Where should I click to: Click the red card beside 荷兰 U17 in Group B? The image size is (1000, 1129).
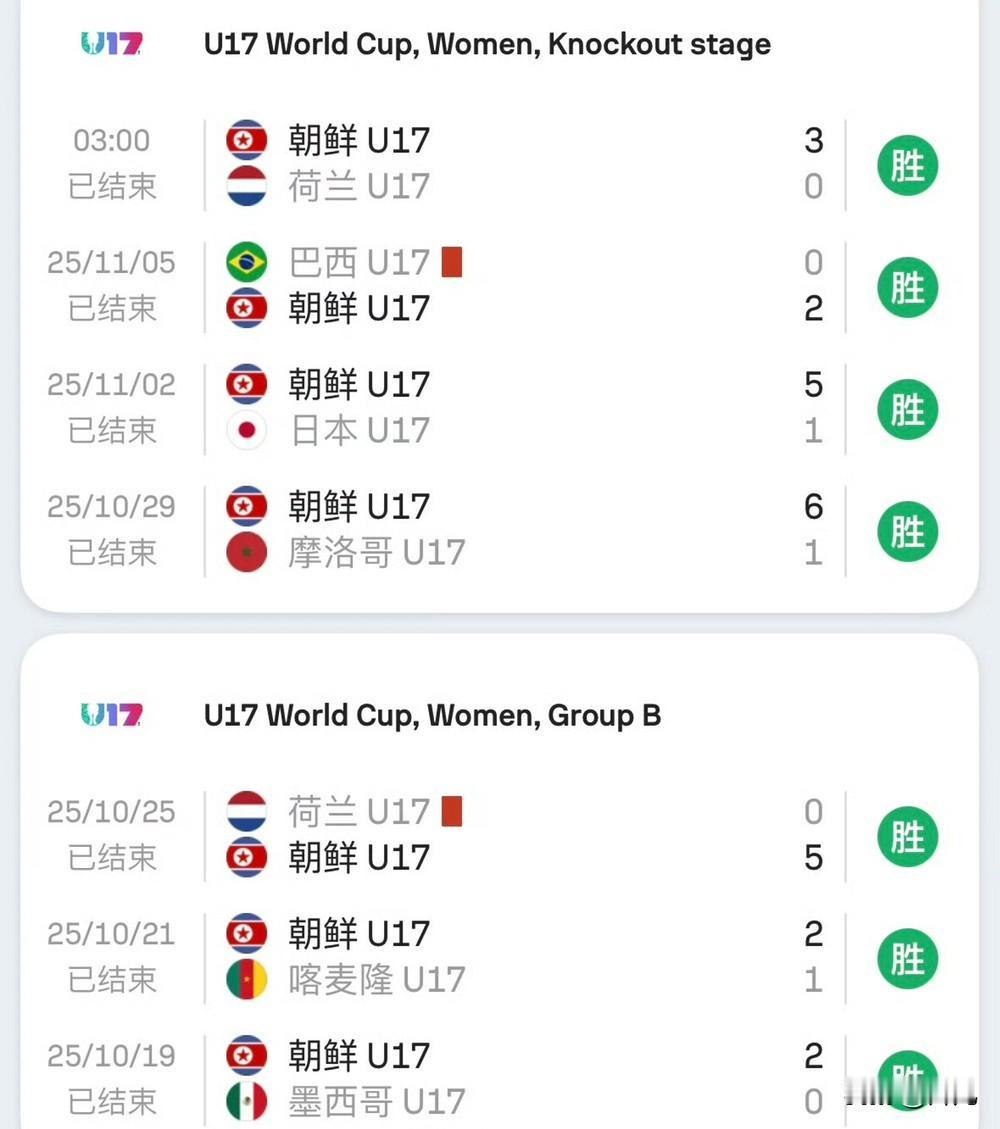point(452,811)
